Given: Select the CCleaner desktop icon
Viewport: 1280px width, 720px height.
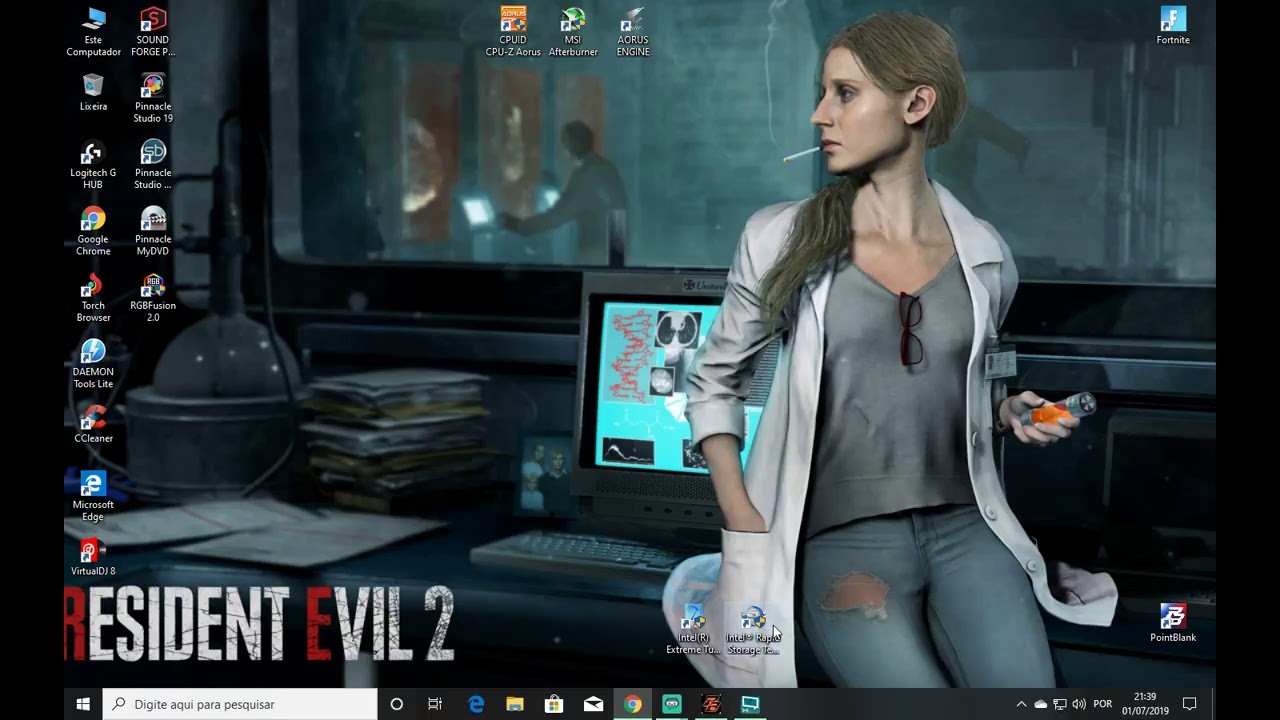Looking at the screenshot, I should tap(93, 424).
